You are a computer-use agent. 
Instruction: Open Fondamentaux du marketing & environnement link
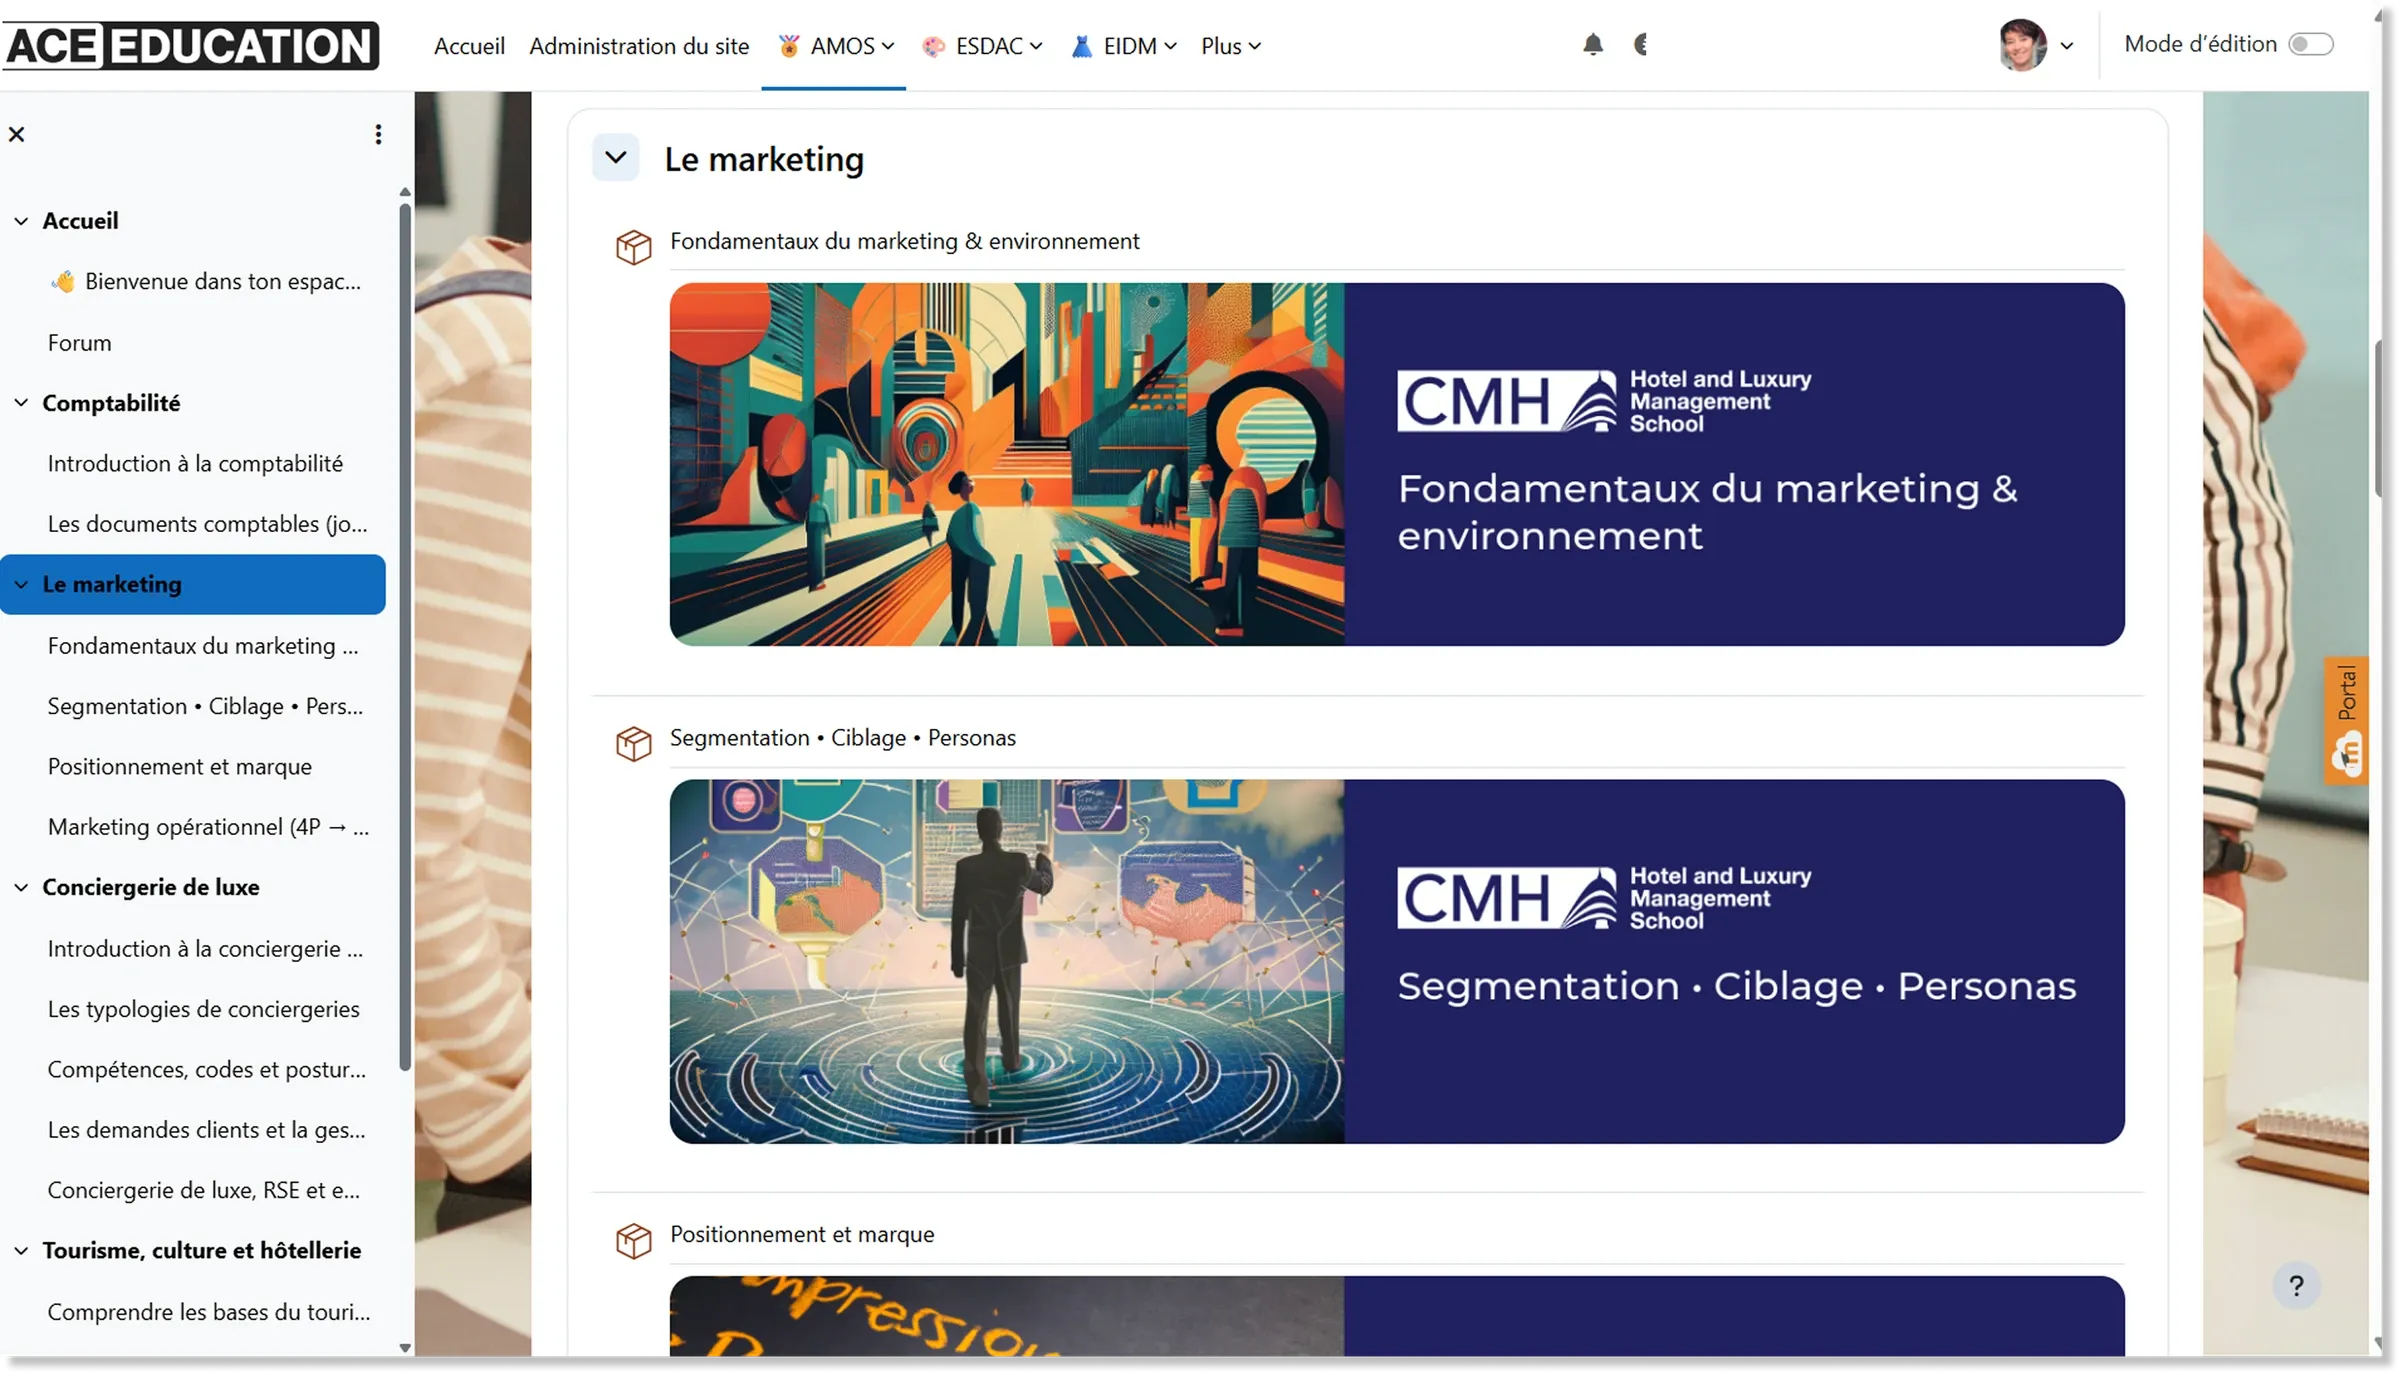(x=904, y=241)
